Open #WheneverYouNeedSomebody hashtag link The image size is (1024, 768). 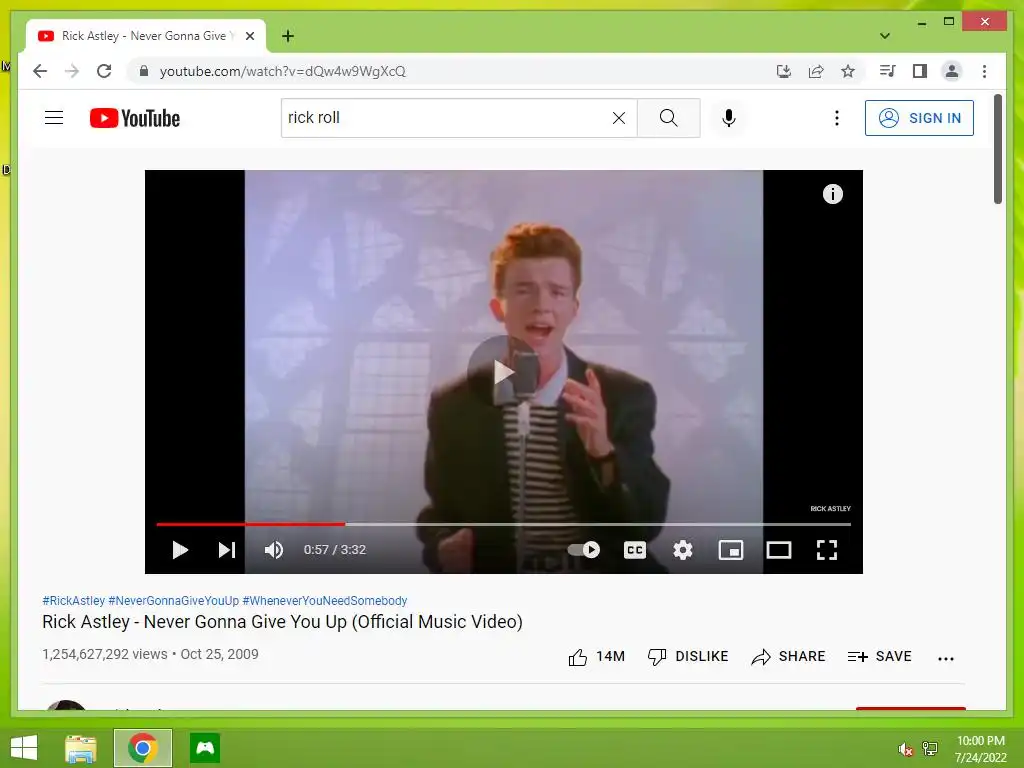point(325,600)
